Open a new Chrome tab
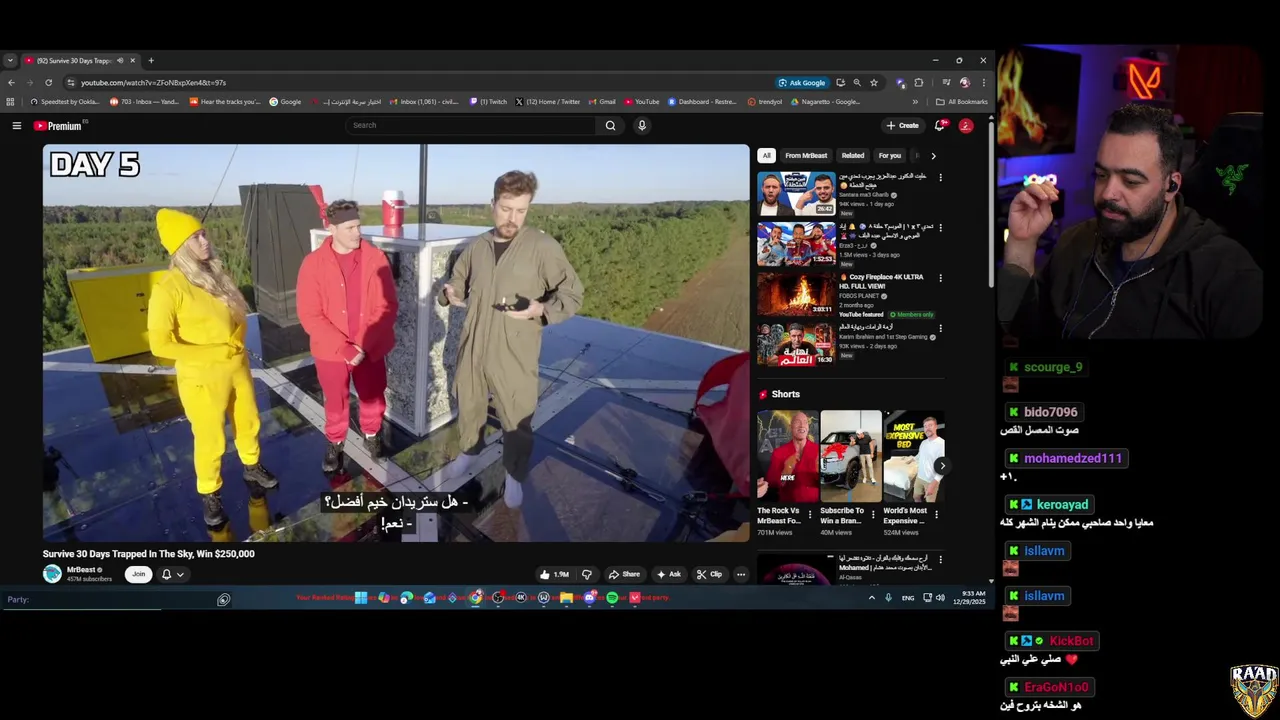The height and width of the screenshot is (720, 1280). click(151, 61)
